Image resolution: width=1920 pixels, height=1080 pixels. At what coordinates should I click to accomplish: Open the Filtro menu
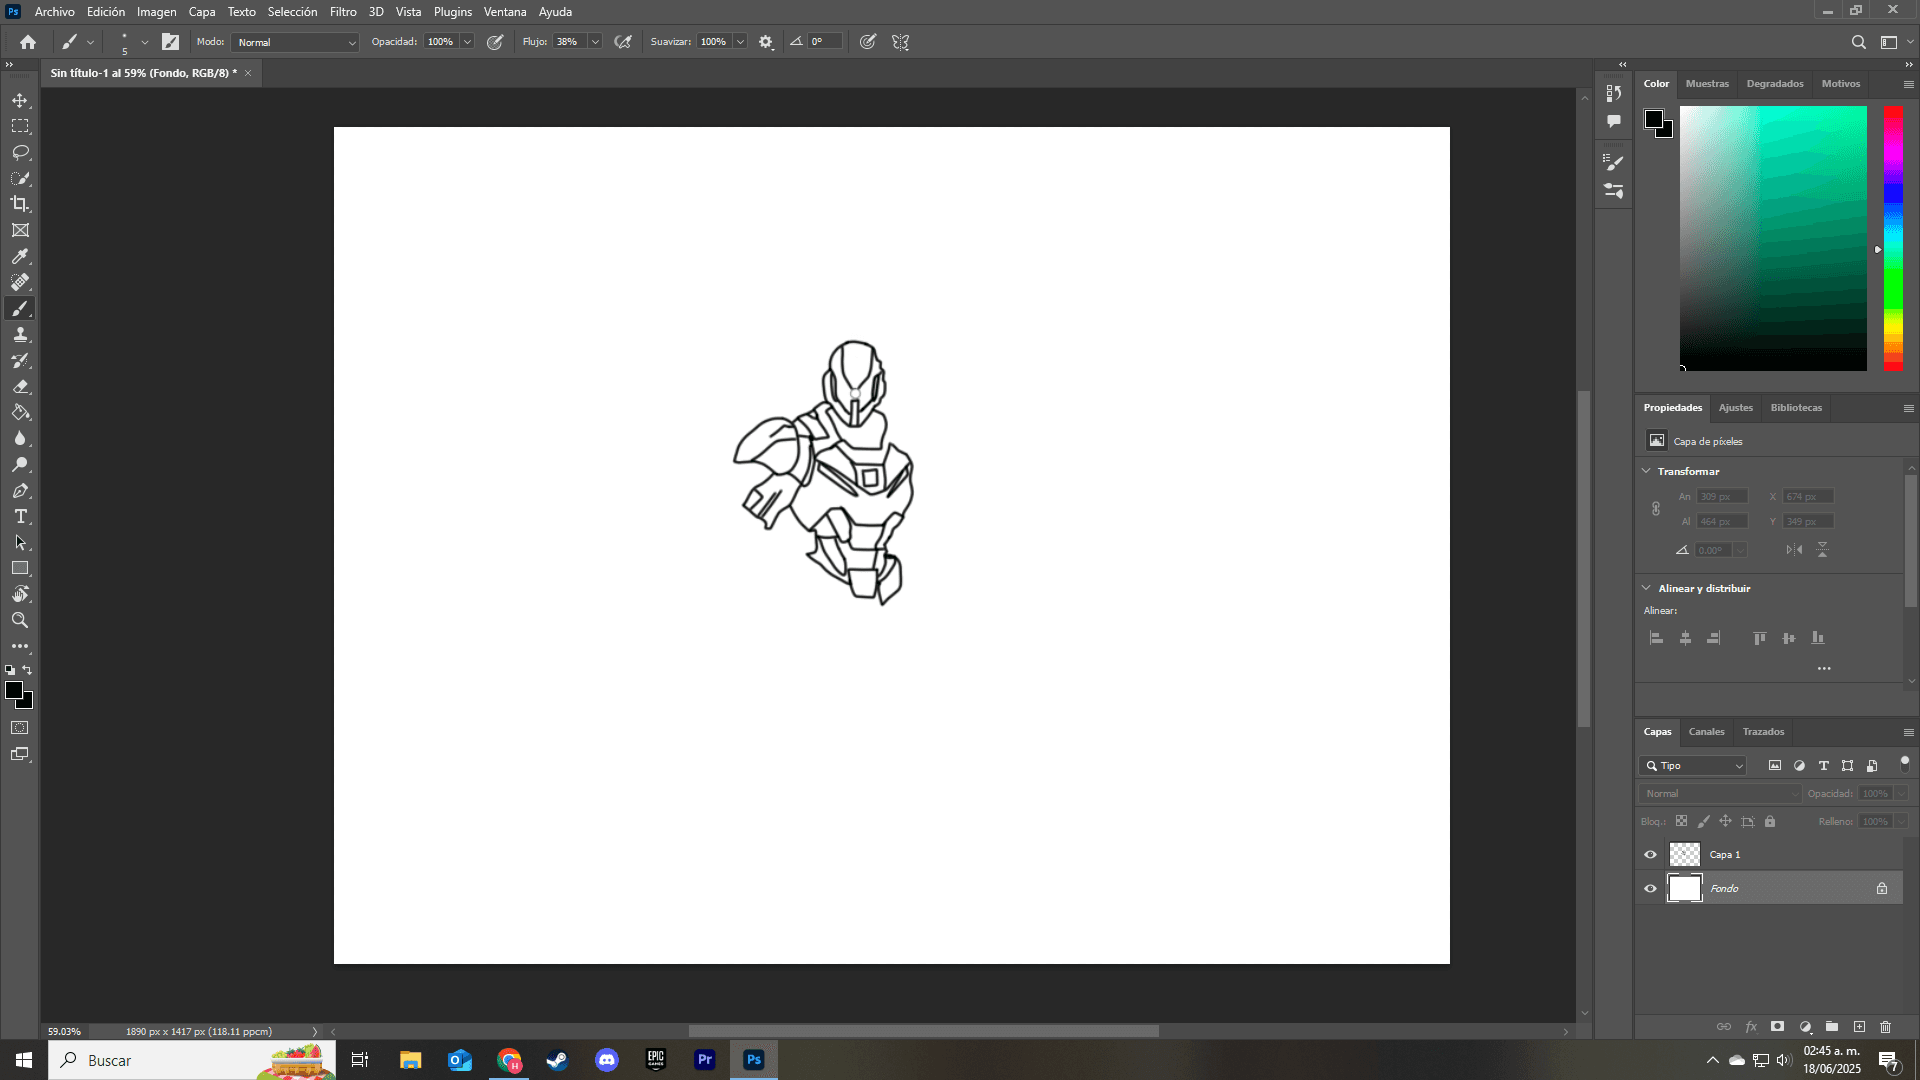[343, 12]
